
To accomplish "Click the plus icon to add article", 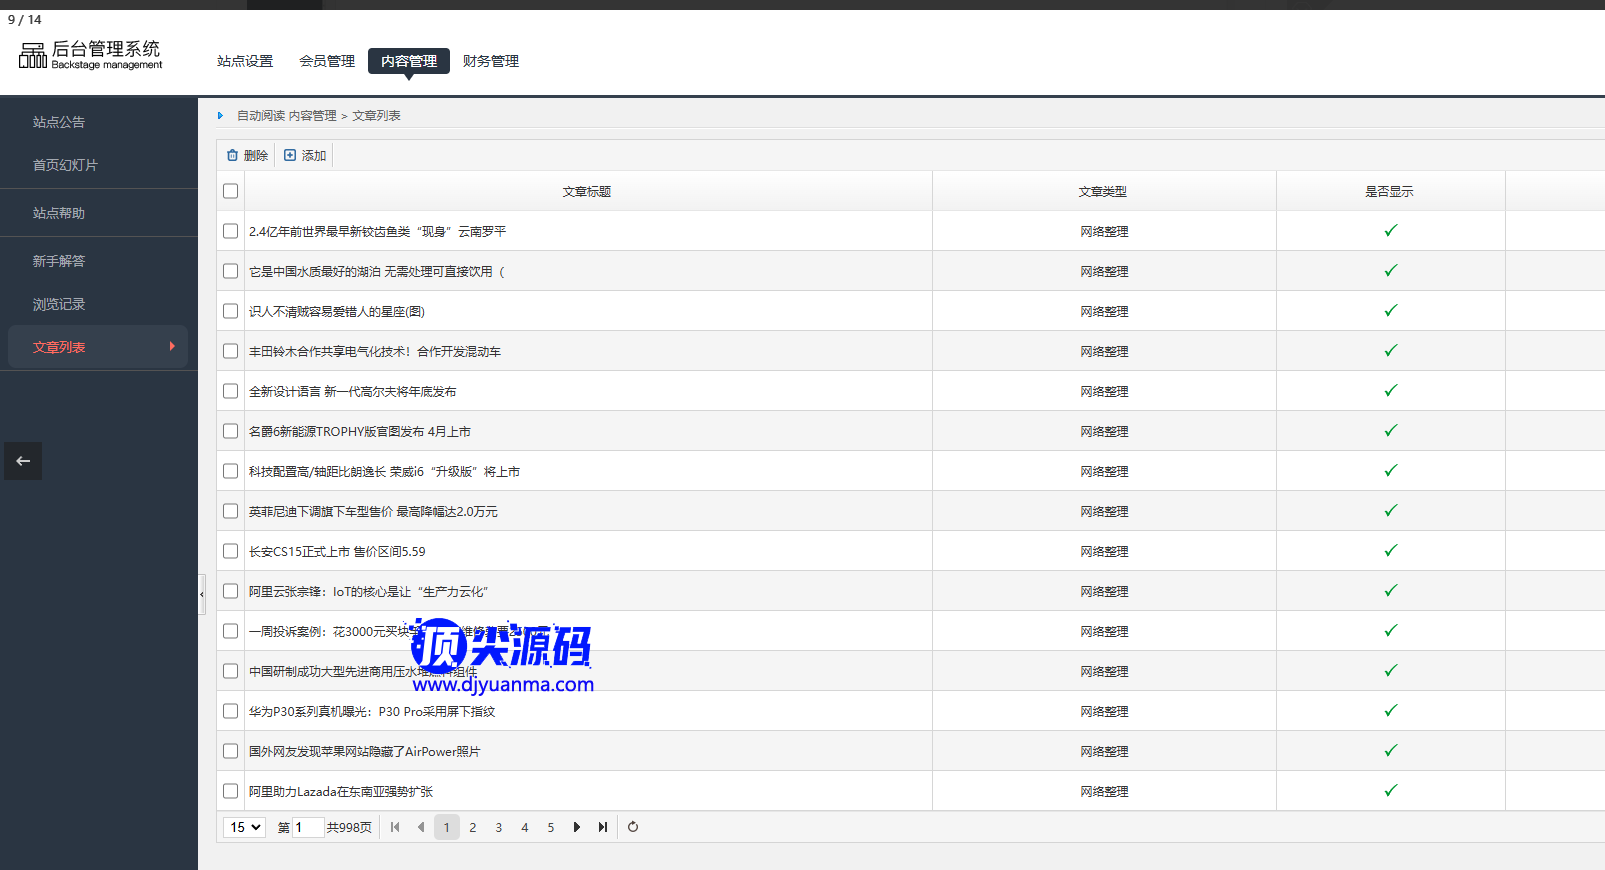I will [x=290, y=155].
